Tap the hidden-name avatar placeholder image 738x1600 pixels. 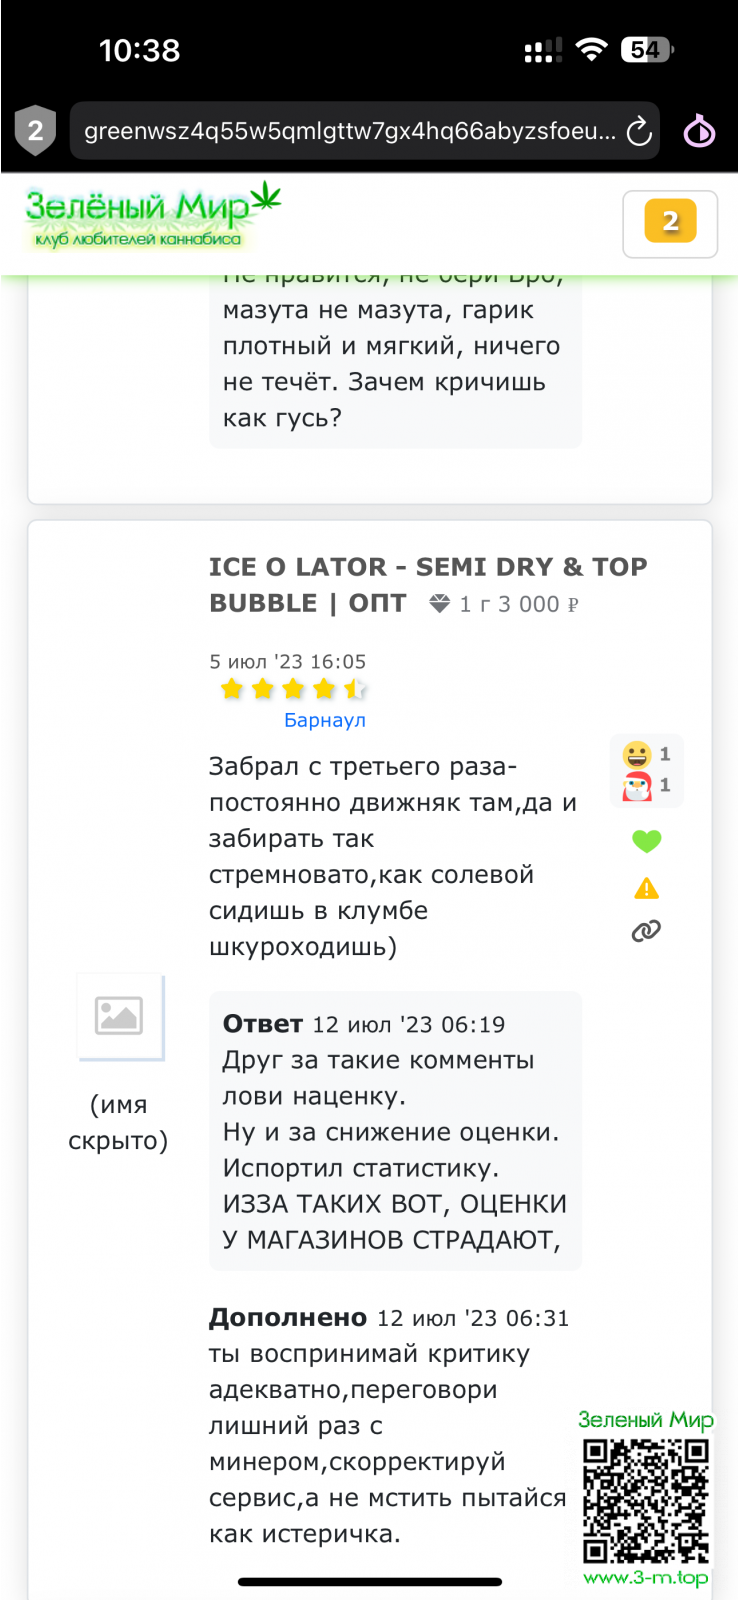coord(120,1017)
